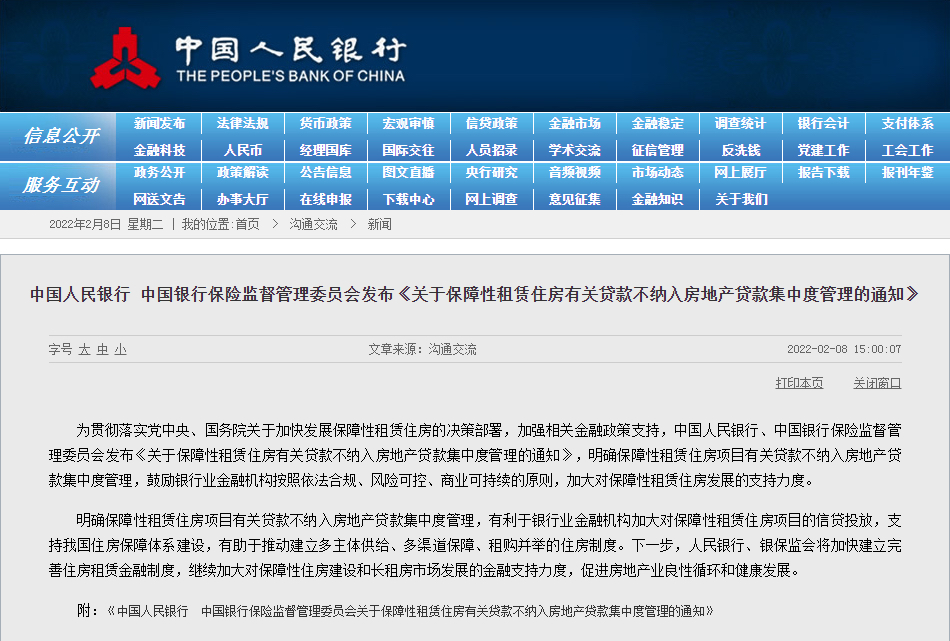The height and width of the screenshot is (641, 950).
Task: Click the article headline text
Action: click(x=474, y=294)
